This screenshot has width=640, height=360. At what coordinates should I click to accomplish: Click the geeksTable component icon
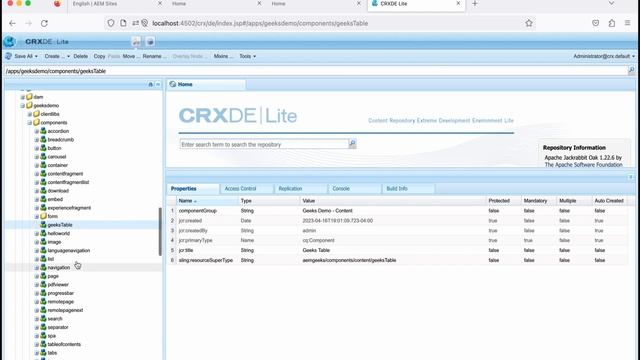(43, 224)
